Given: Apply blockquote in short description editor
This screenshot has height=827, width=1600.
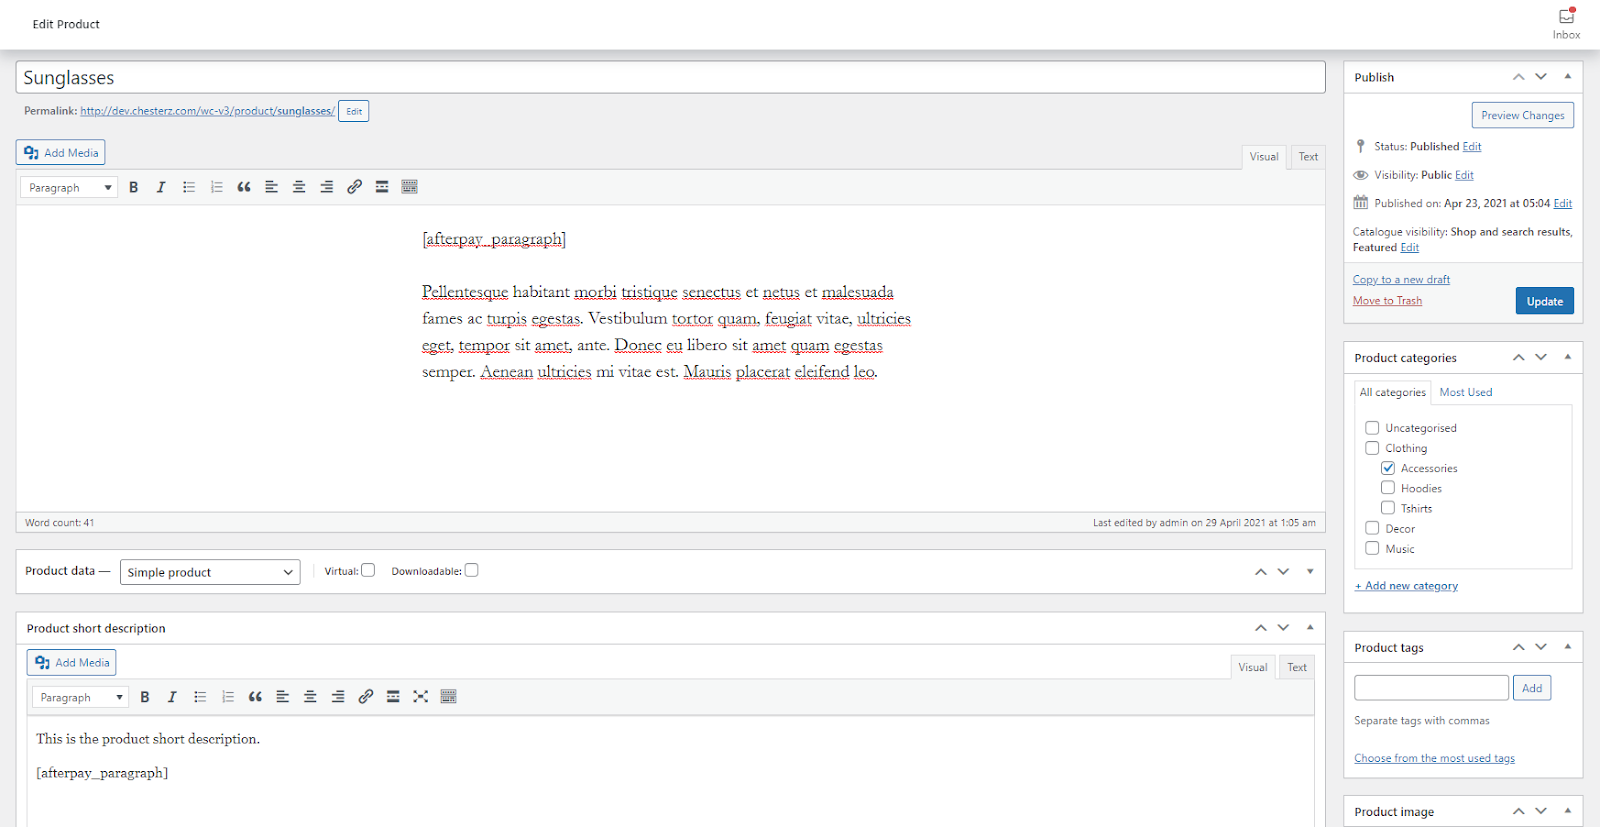Looking at the screenshot, I should 255,697.
